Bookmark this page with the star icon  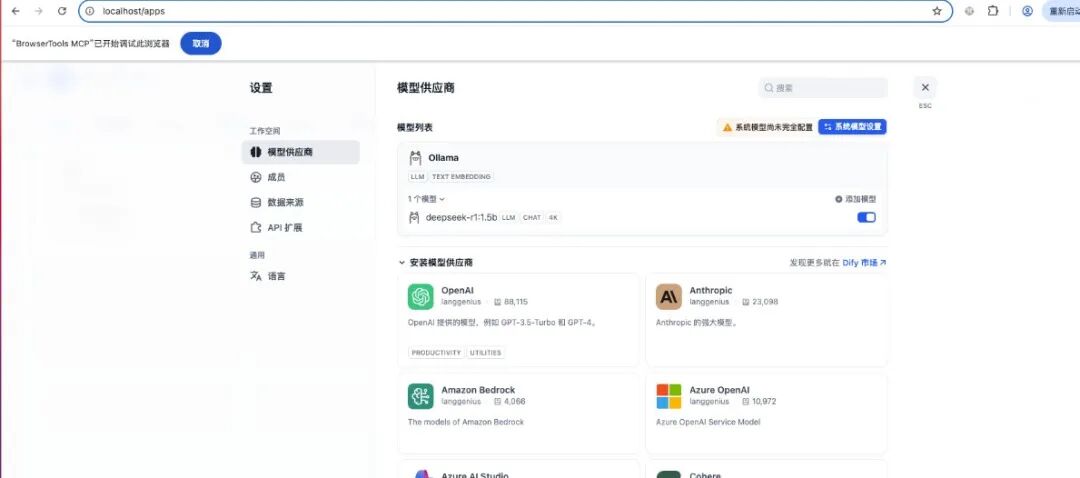click(x=937, y=11)
